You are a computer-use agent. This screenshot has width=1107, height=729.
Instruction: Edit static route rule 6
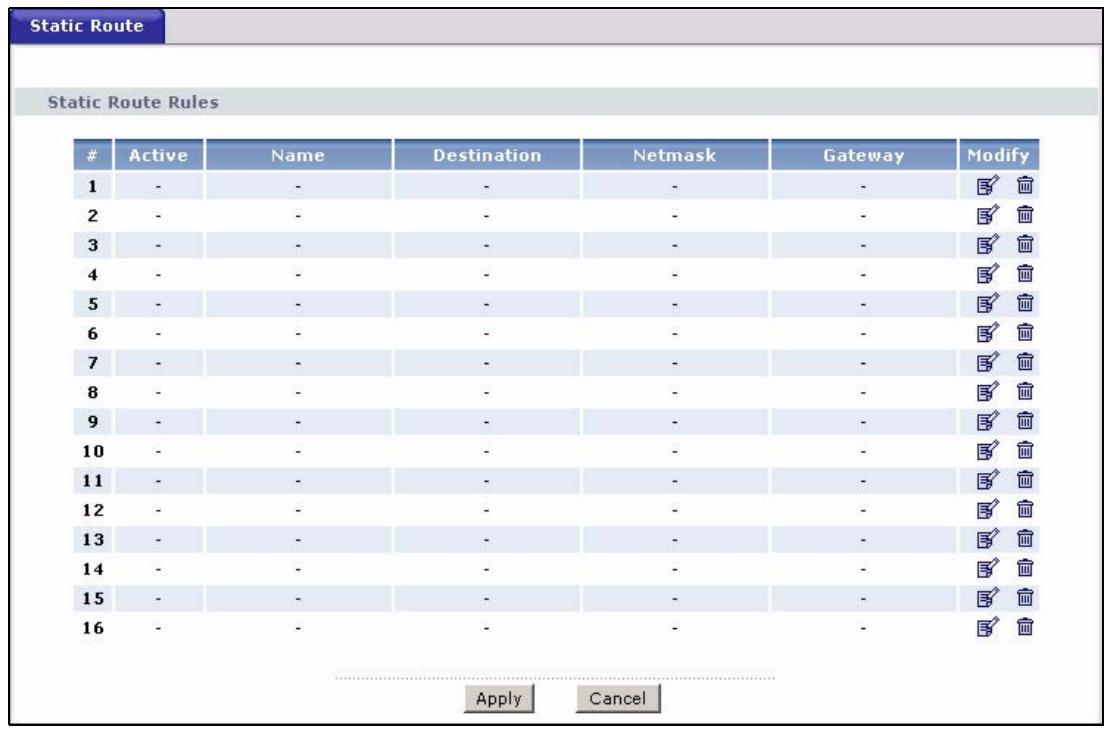pyautogui.click(x=988, y=332)
